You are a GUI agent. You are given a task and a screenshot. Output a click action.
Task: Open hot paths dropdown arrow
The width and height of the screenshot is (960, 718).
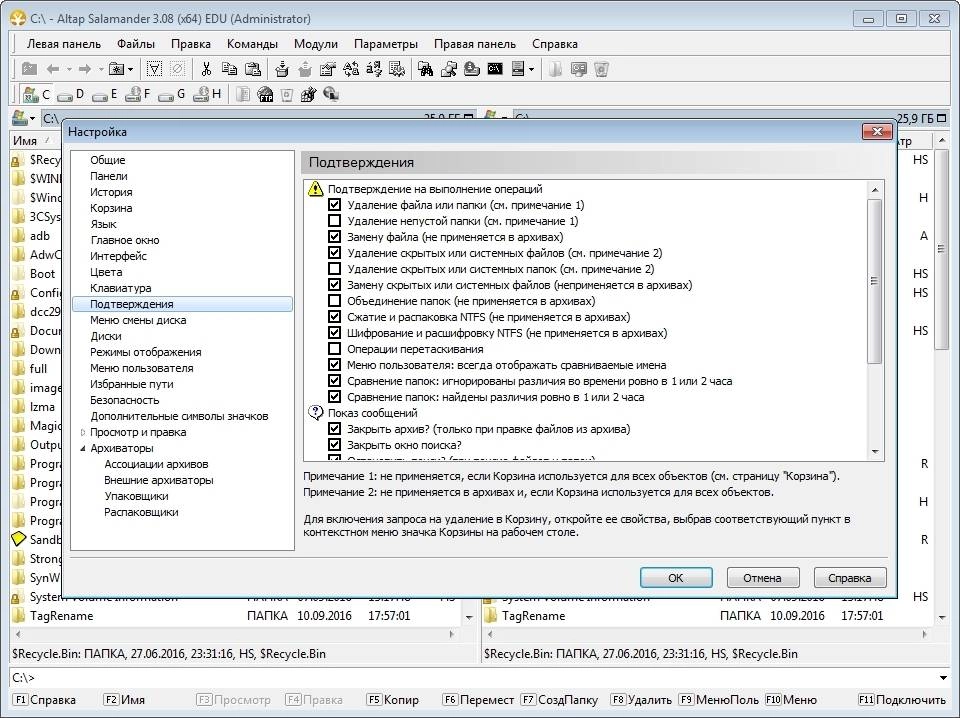pos(130,69)
